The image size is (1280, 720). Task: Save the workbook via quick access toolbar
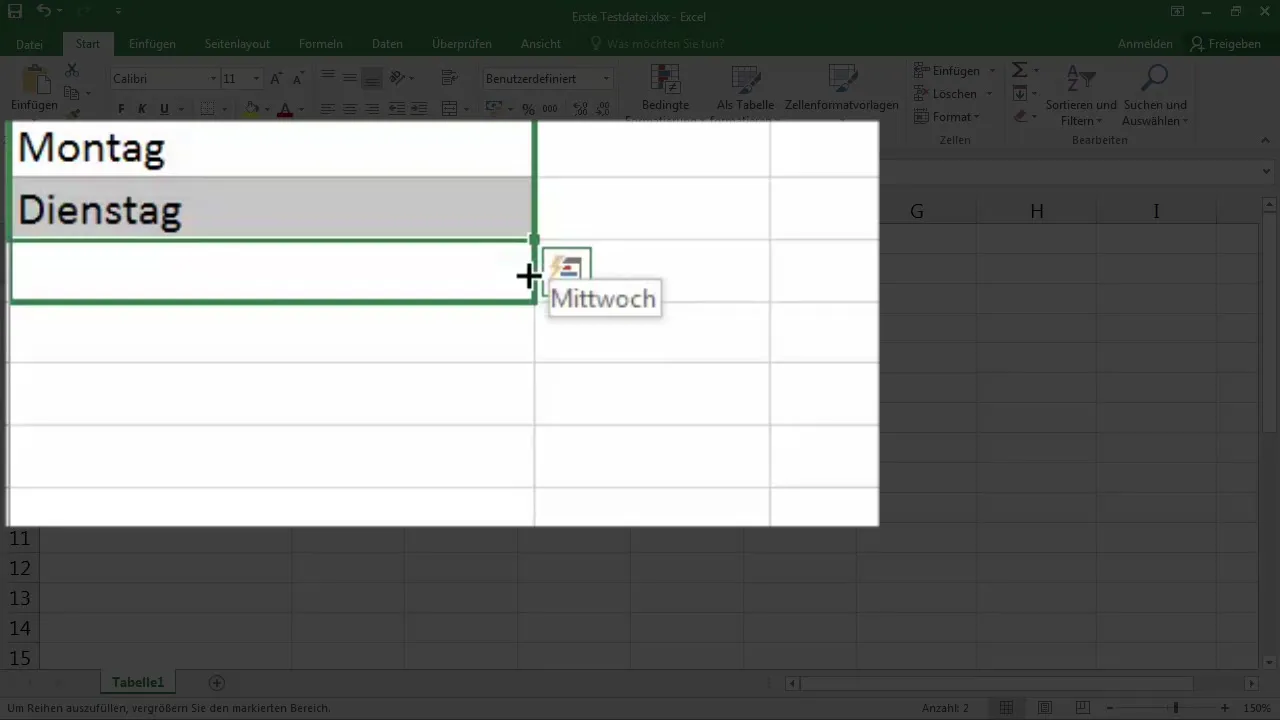[14, 12]
